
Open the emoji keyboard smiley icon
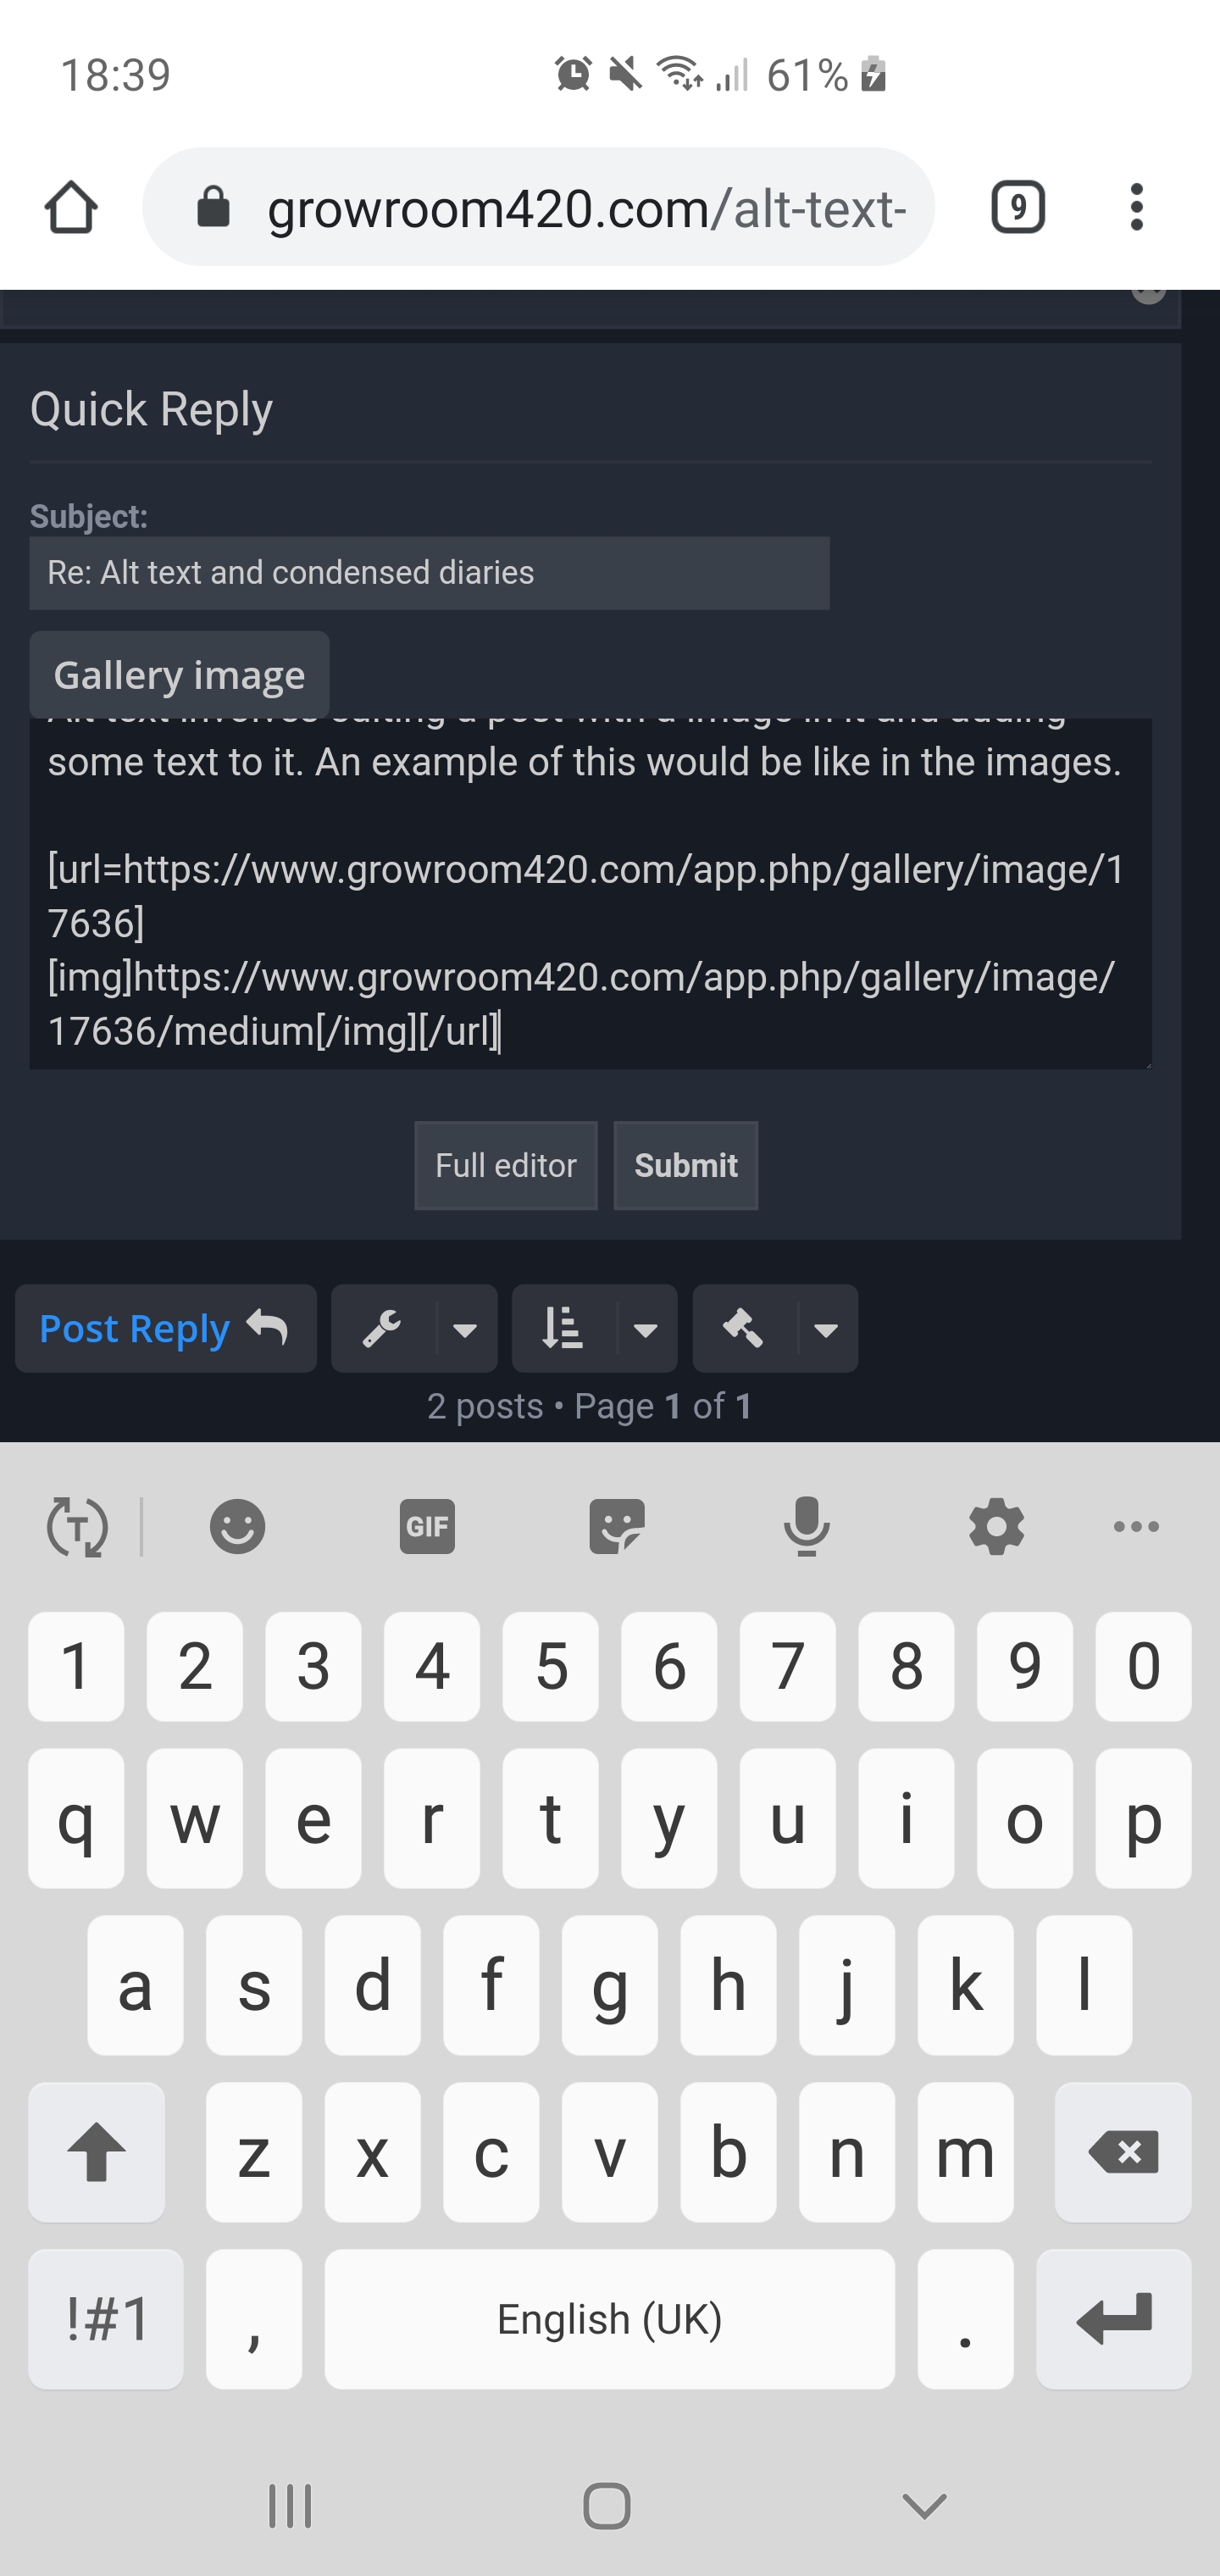(237, 1526)
